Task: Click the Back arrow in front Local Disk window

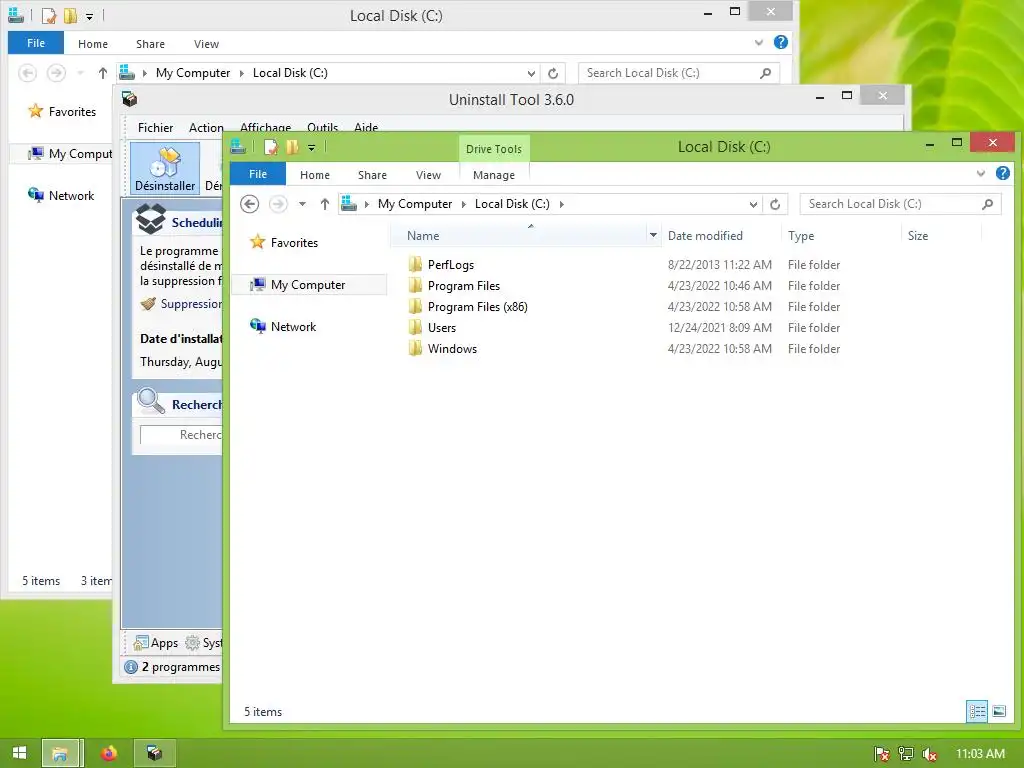Action: click(249, 204)
